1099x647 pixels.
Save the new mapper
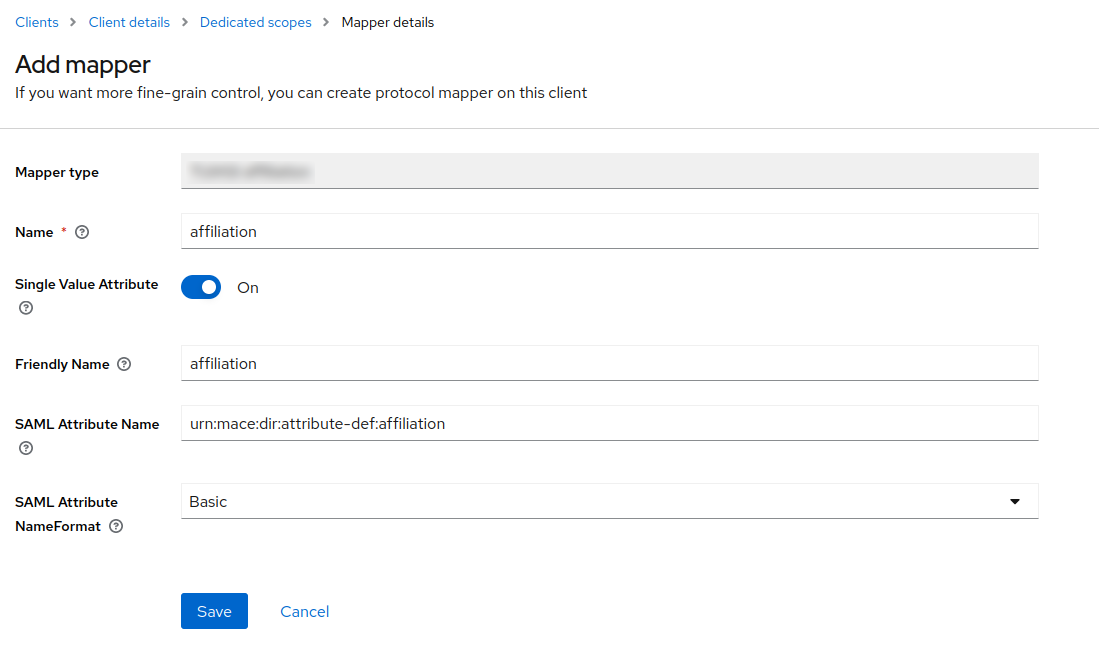coord(214,611)
